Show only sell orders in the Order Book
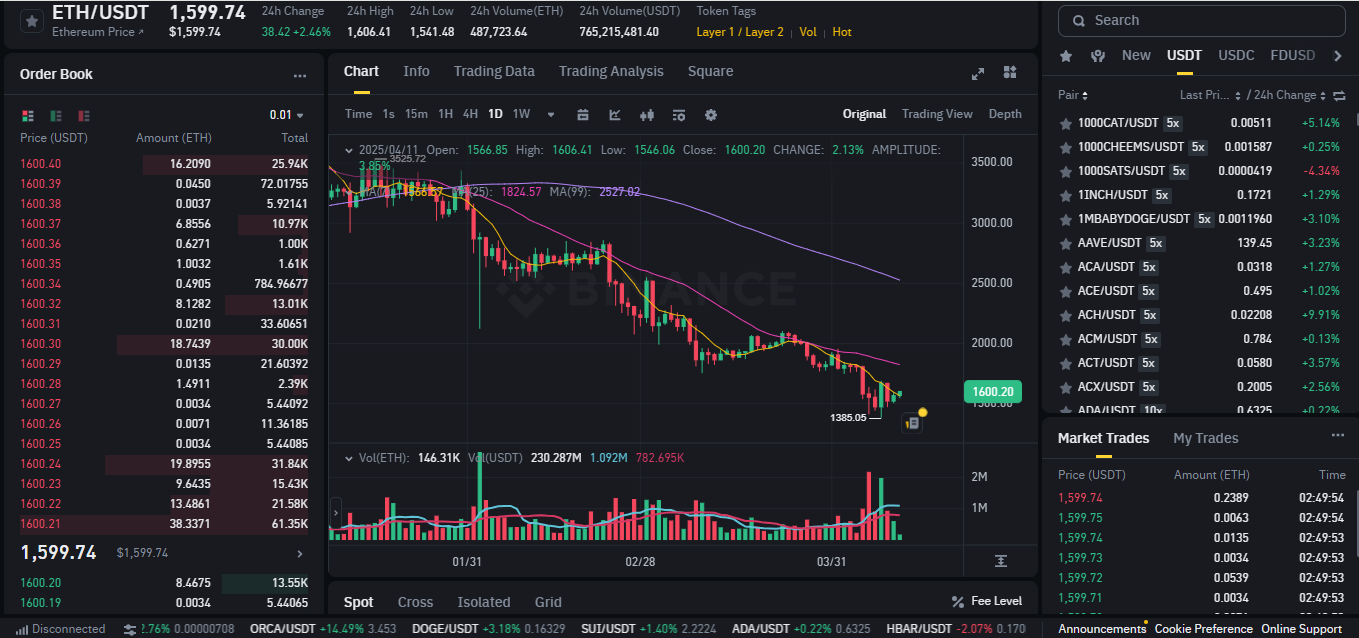 [83, 115]
